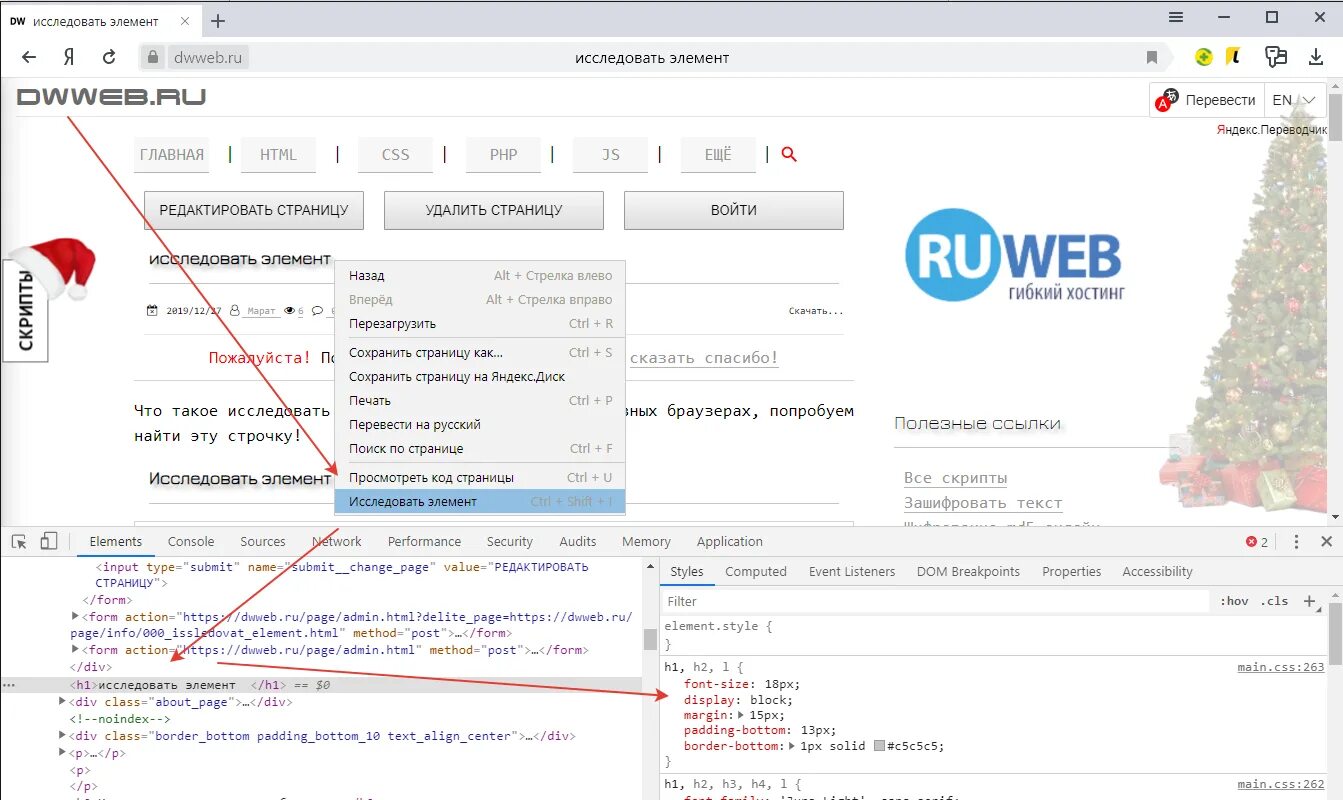Expand the div class about_page node
This screenshot has width=1343, height=800.
tap(63, 702)
